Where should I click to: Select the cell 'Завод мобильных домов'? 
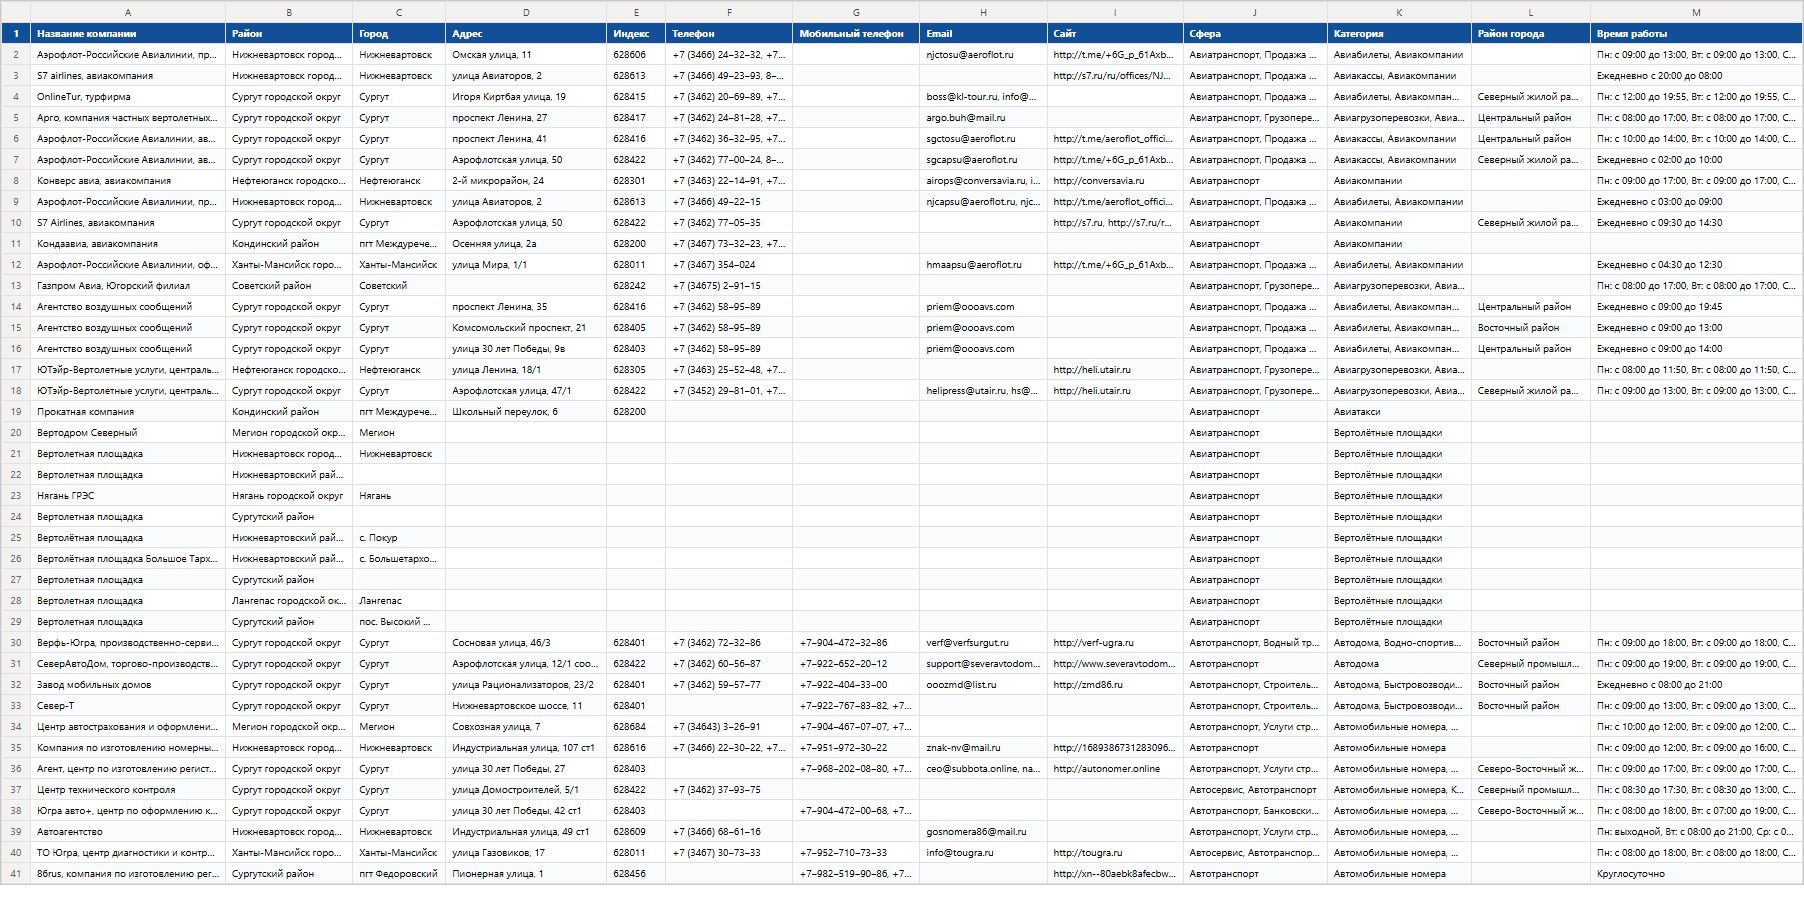pyautogui.click(x=128, y=684)
